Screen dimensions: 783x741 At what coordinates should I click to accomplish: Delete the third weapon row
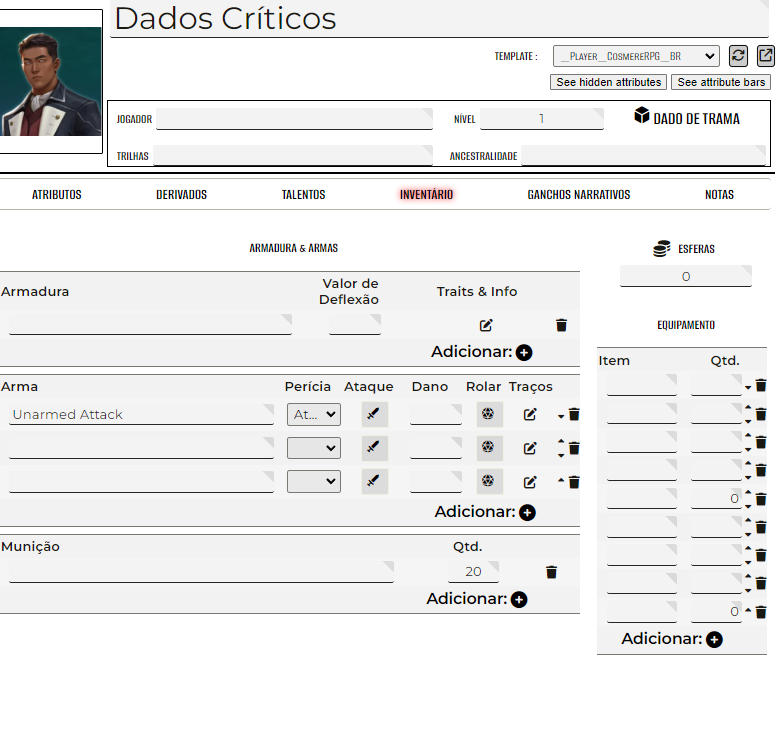tap(574, 482)
